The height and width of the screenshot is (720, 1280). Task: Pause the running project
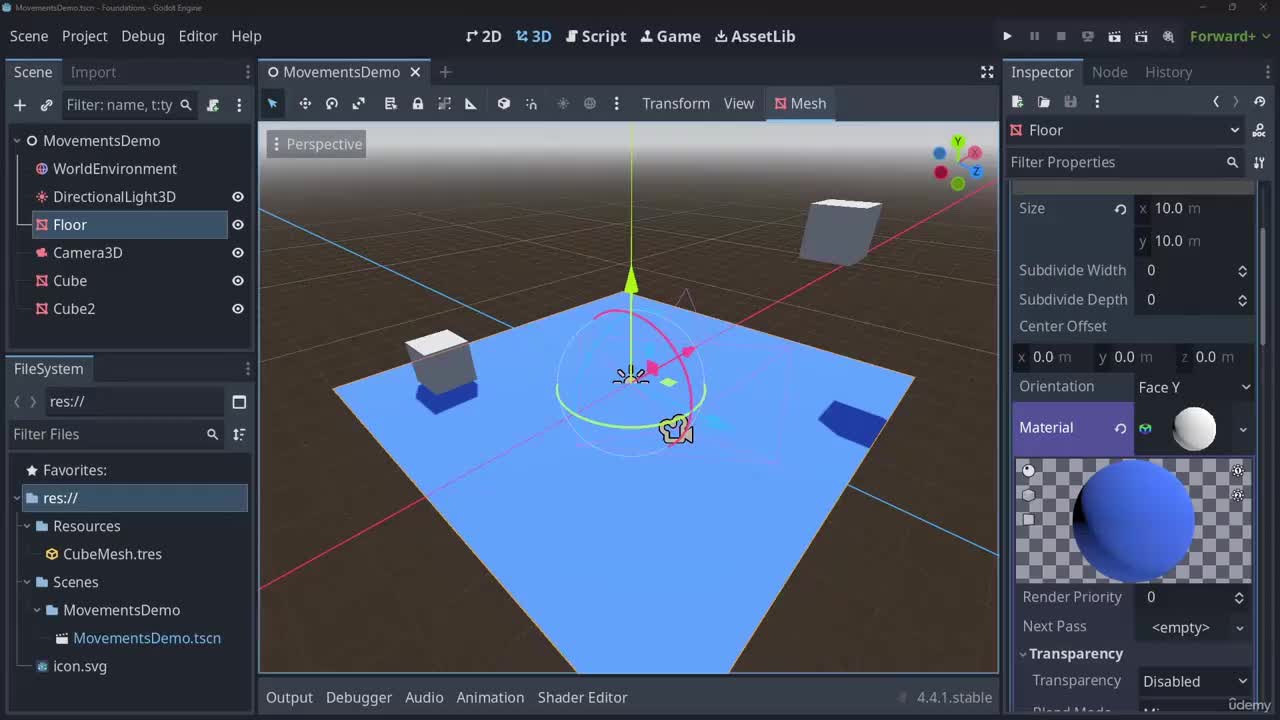tap(1034, 36)
